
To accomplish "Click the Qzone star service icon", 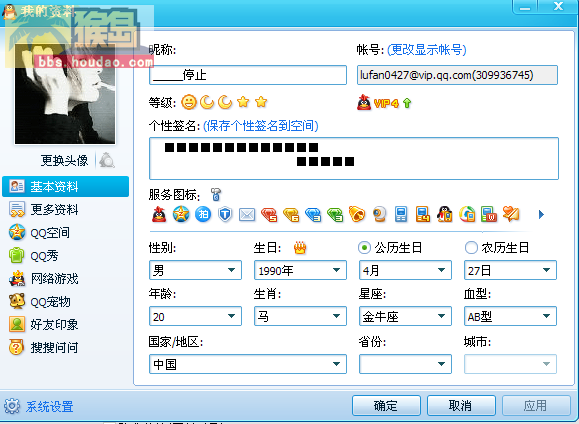I will [x=181, y=214].
